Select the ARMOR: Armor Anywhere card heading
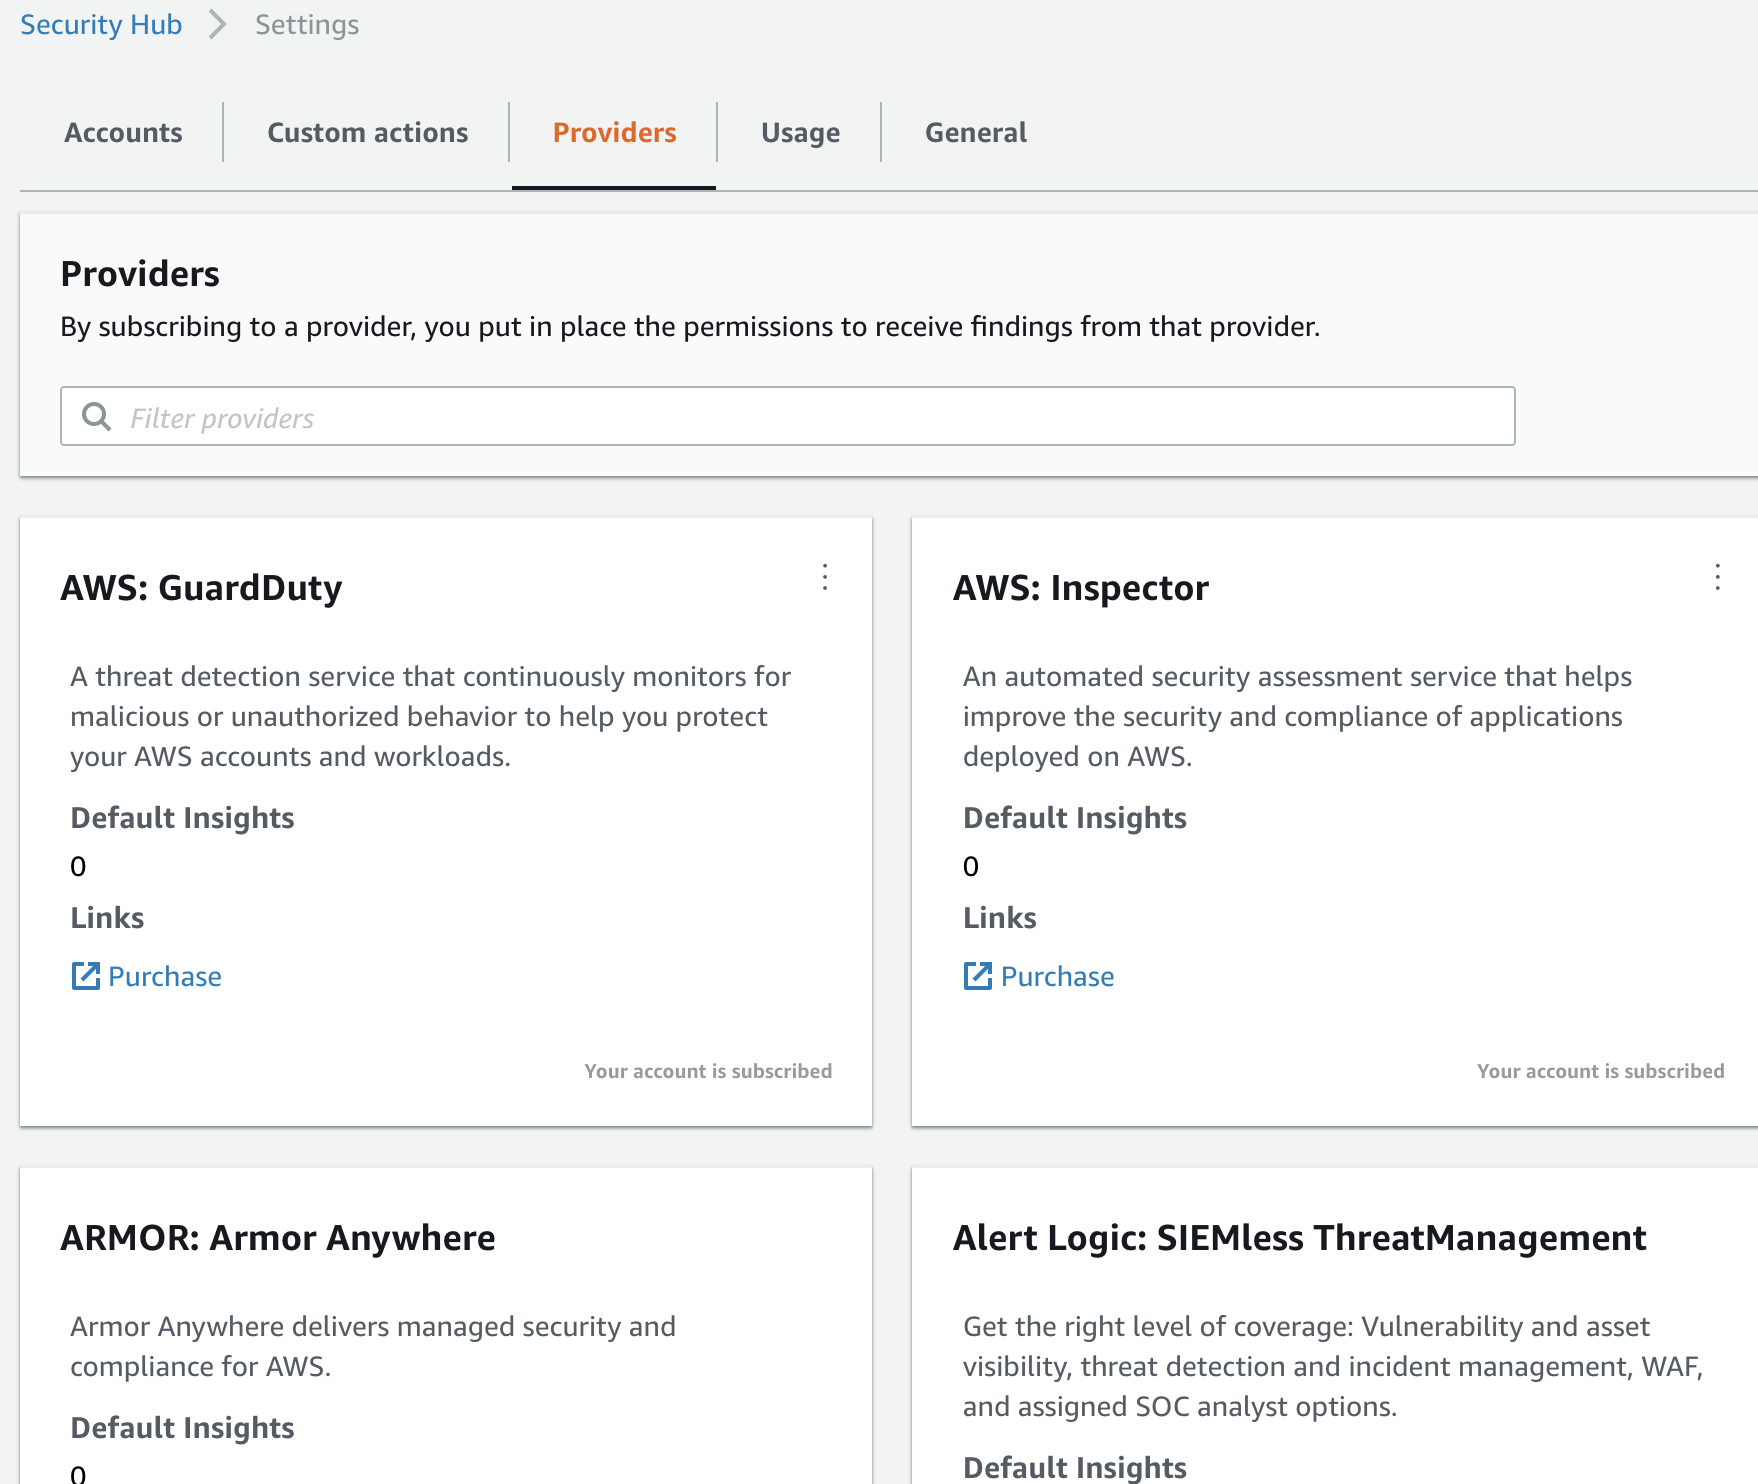This screenshot has width=1758, height=1484. click(278, 1238)
